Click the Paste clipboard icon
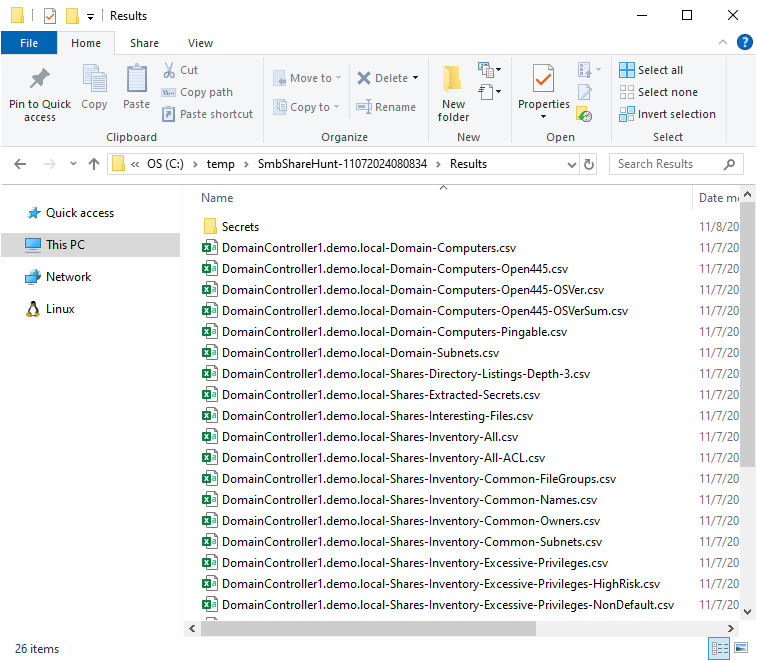The image size is (757, 661). [x=136, y=80]
